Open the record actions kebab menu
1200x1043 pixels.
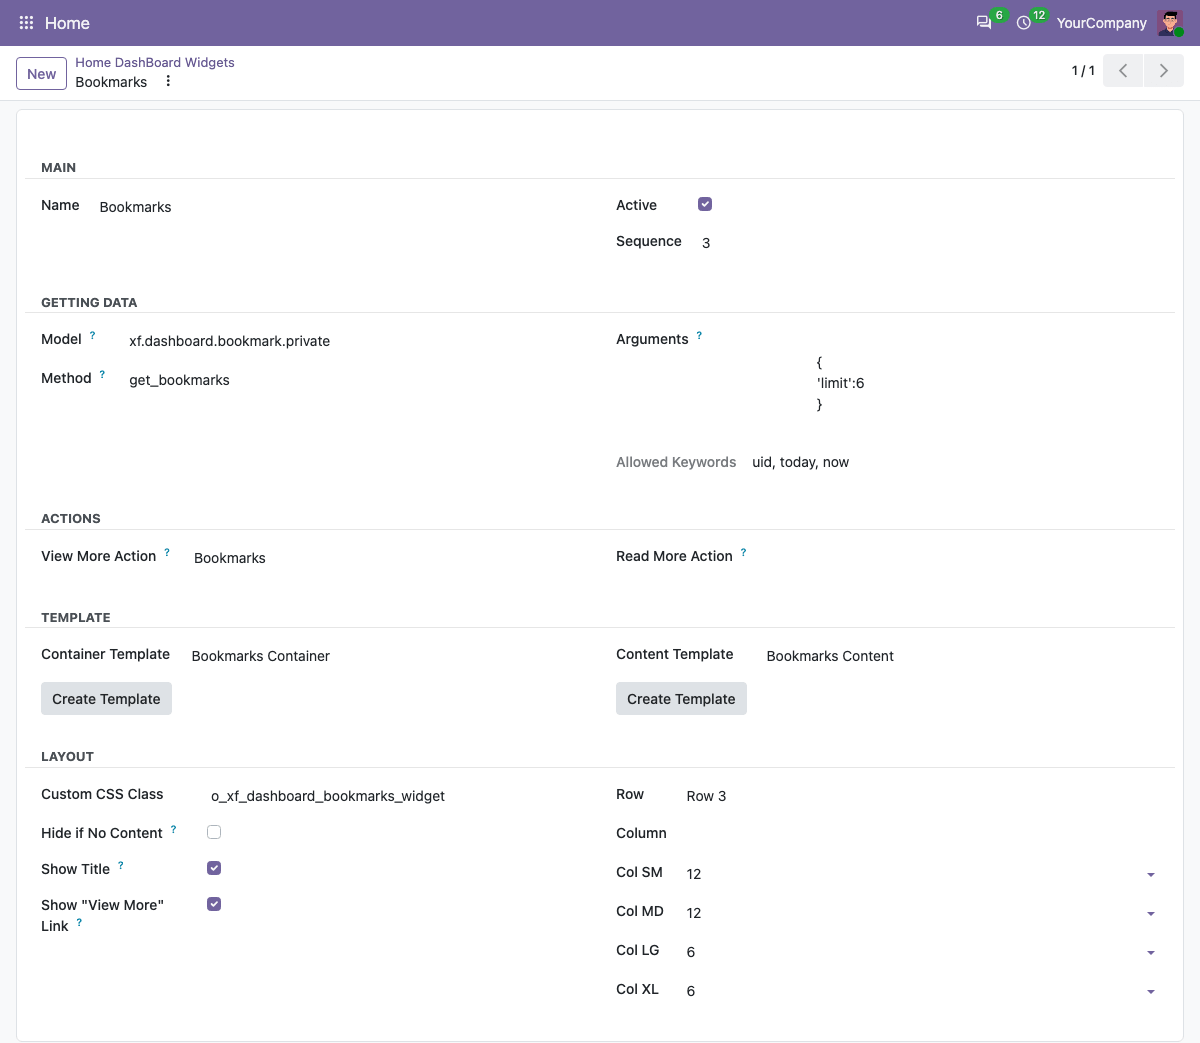(x=168, y=81)
